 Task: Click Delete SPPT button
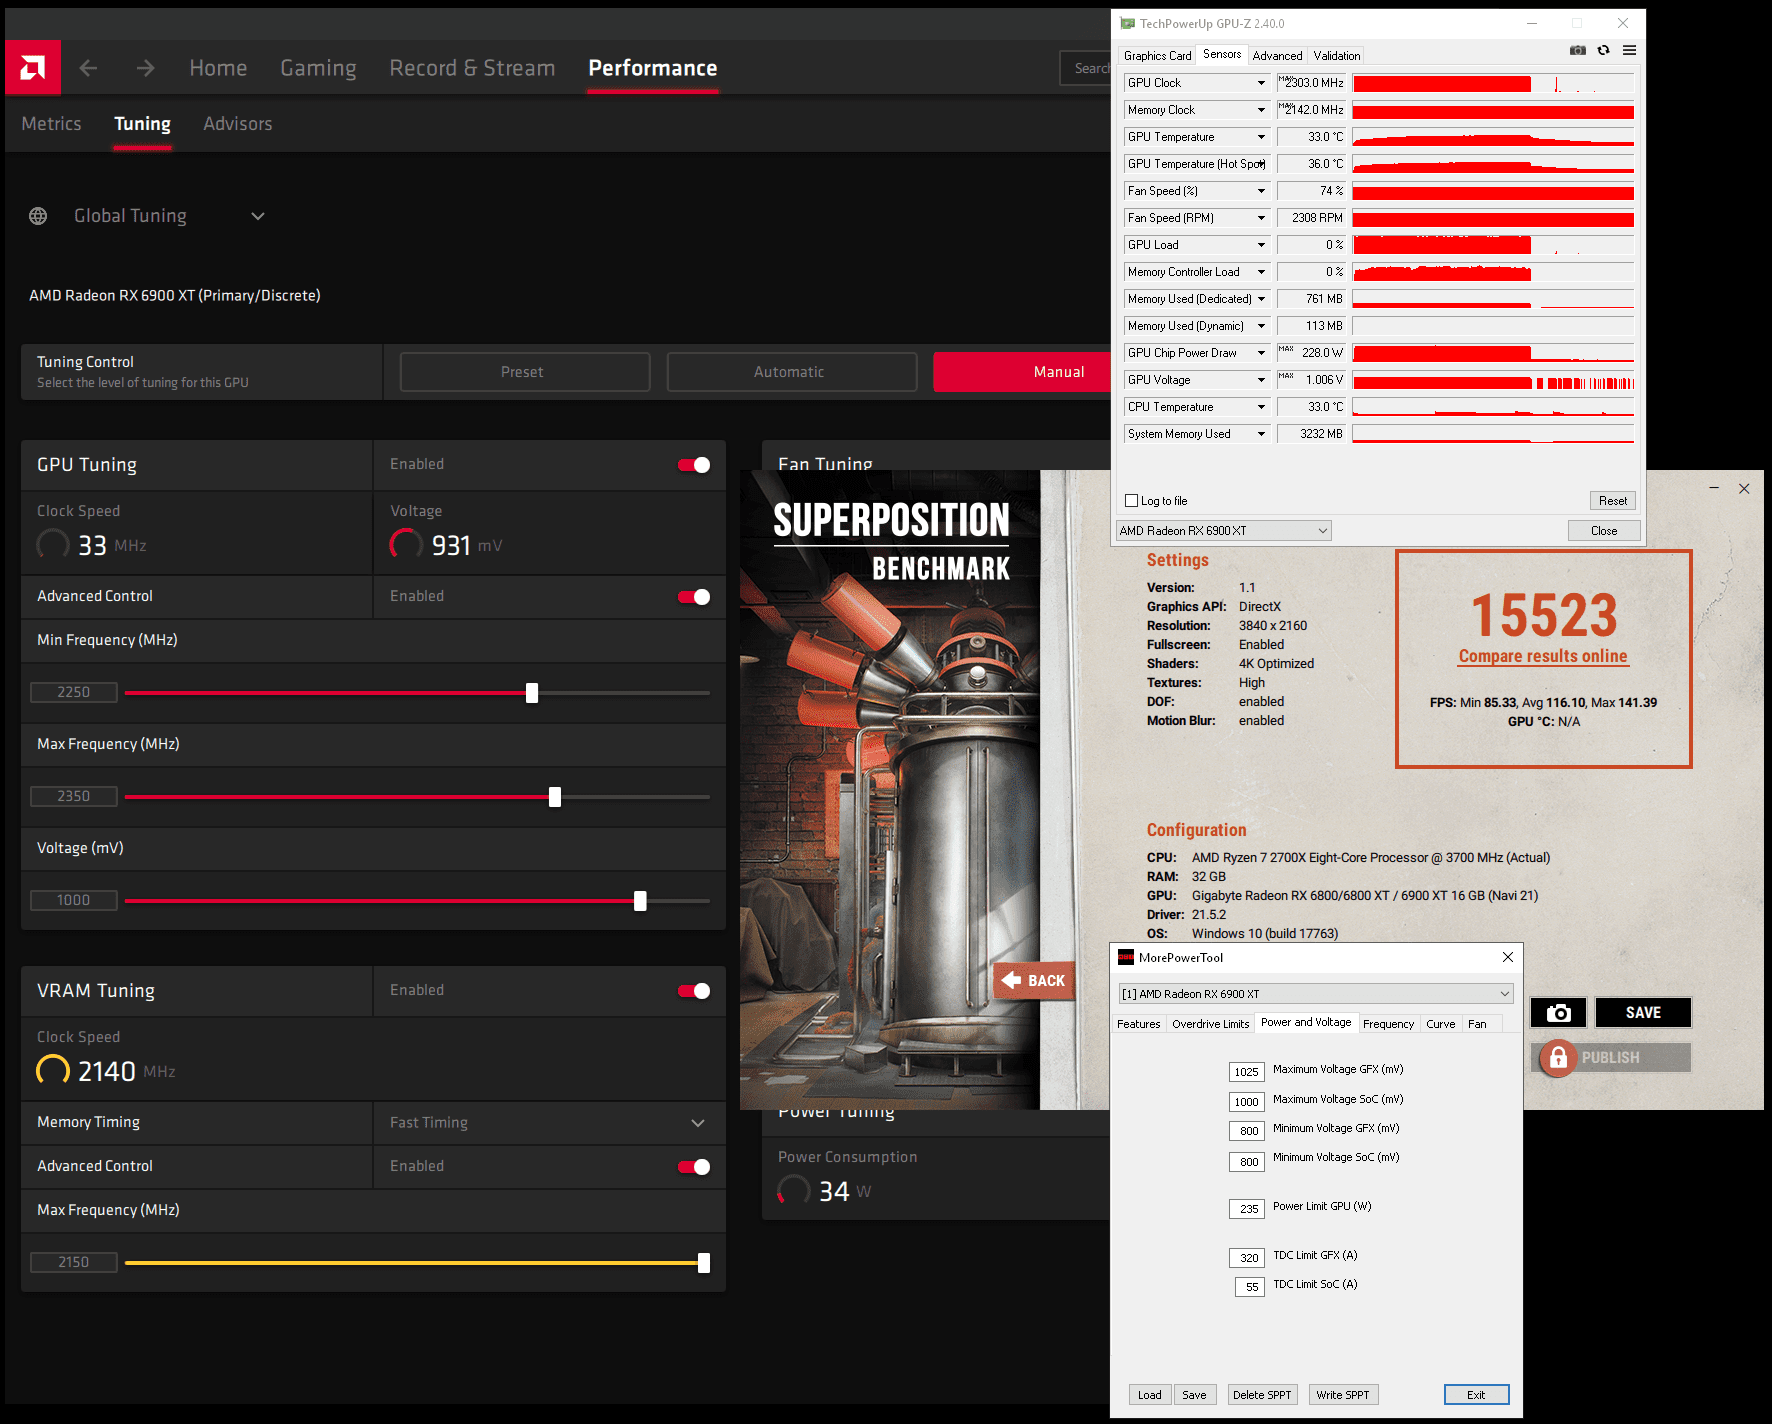click(1262, 1395)
